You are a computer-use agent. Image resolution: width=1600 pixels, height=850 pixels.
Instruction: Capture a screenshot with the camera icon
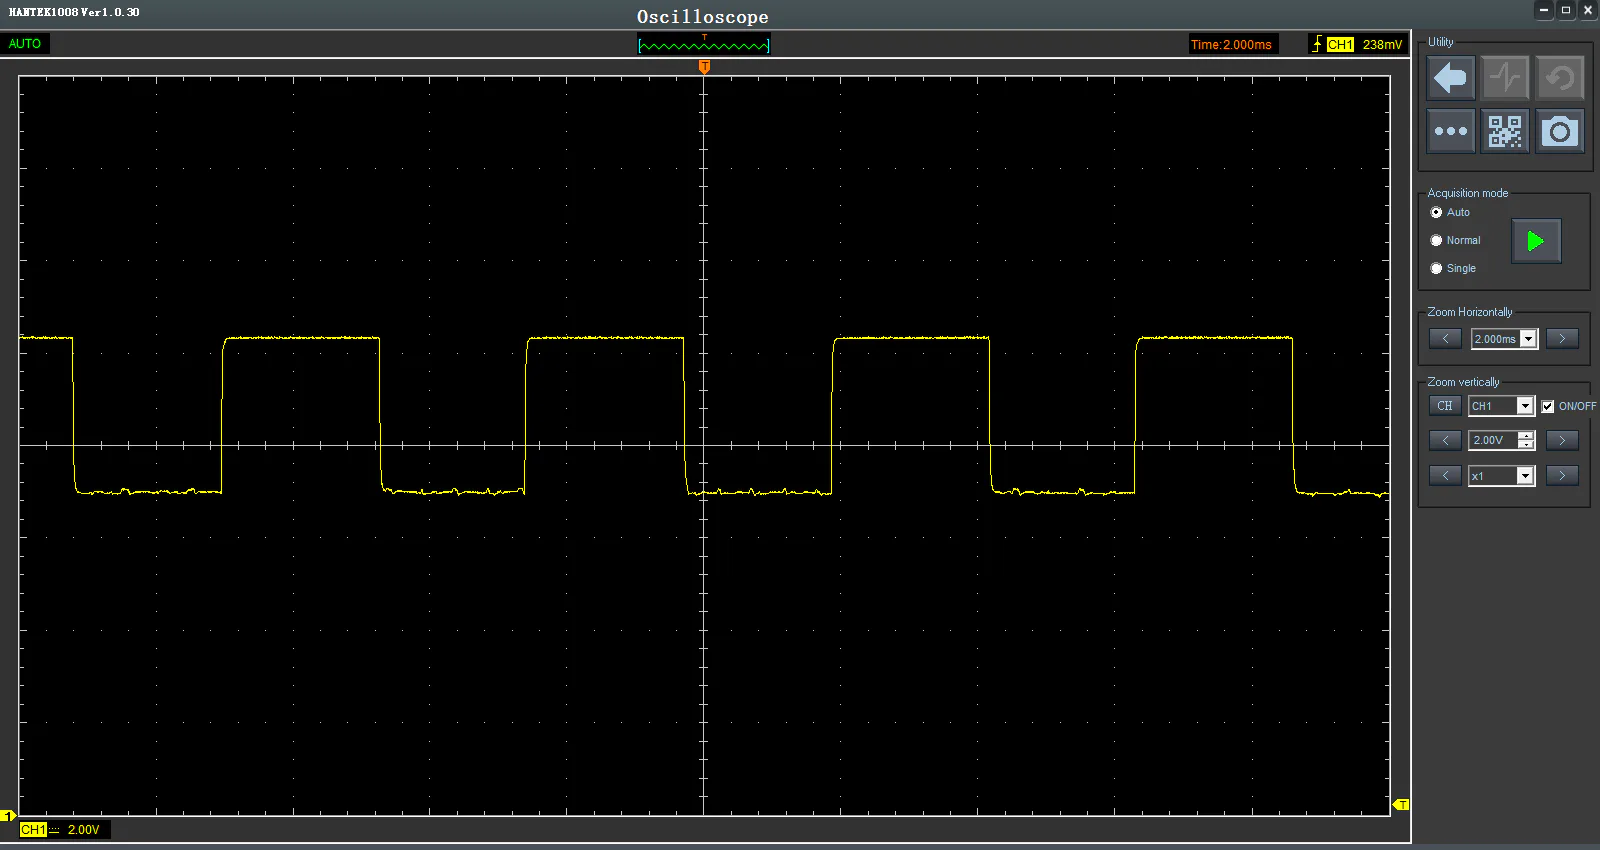pos(1560,131)
